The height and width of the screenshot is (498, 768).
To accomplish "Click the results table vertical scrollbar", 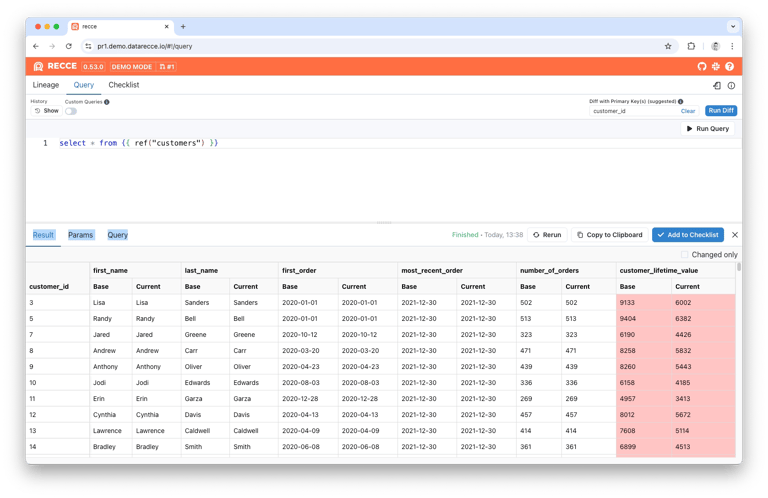I will 739,267.
